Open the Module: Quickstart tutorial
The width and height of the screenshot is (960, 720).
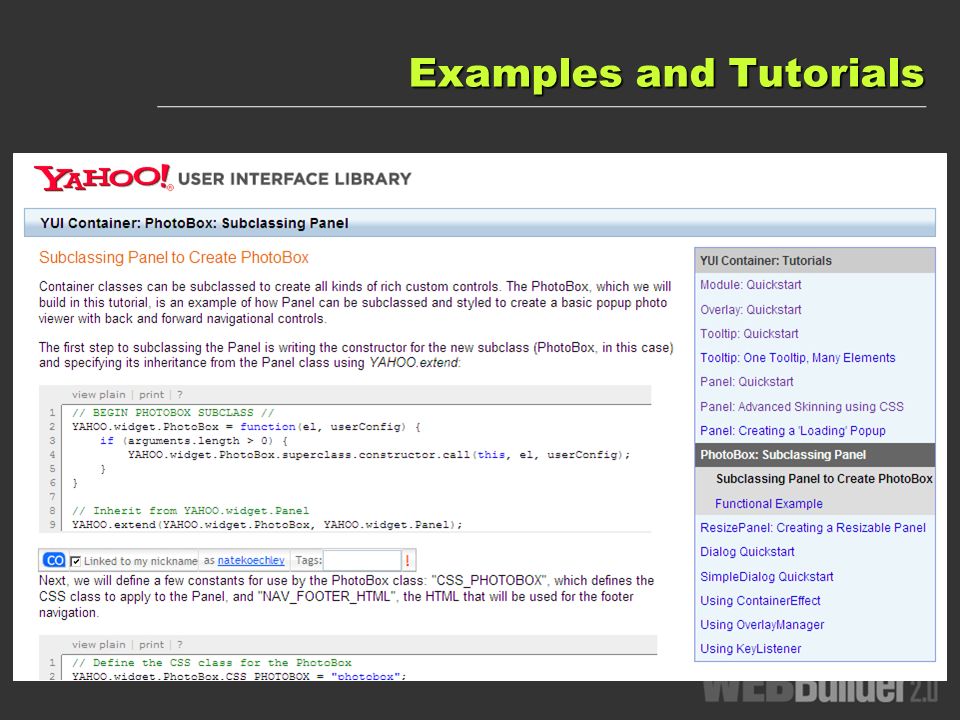coord(751,285)
